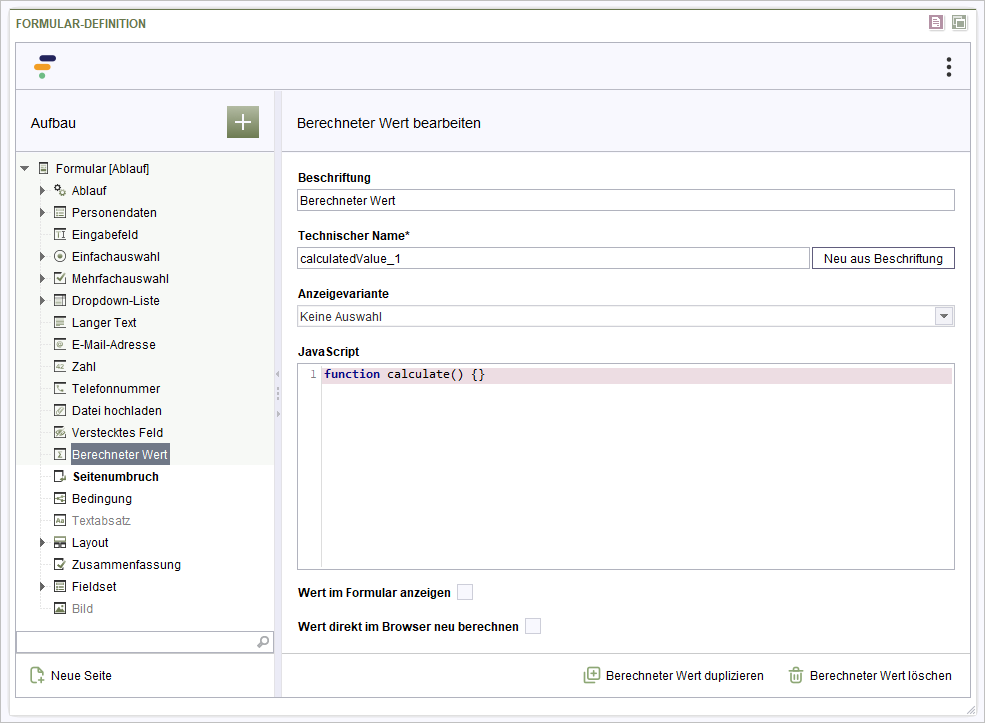Expand the Layout tree node
Image resolution: width=985 pixels, height=723 pixels.
pyautogui.click(x=42, y=542)
